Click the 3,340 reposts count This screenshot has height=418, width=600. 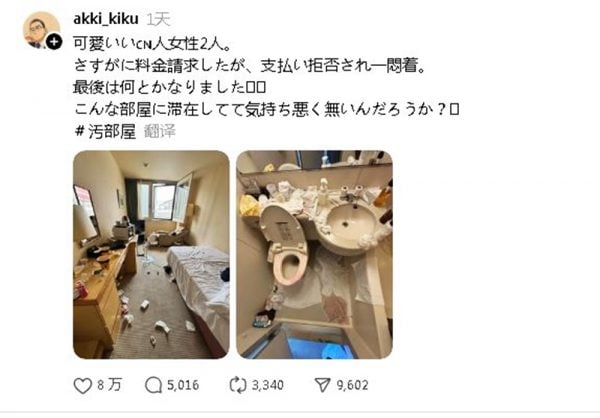[267, 385]
